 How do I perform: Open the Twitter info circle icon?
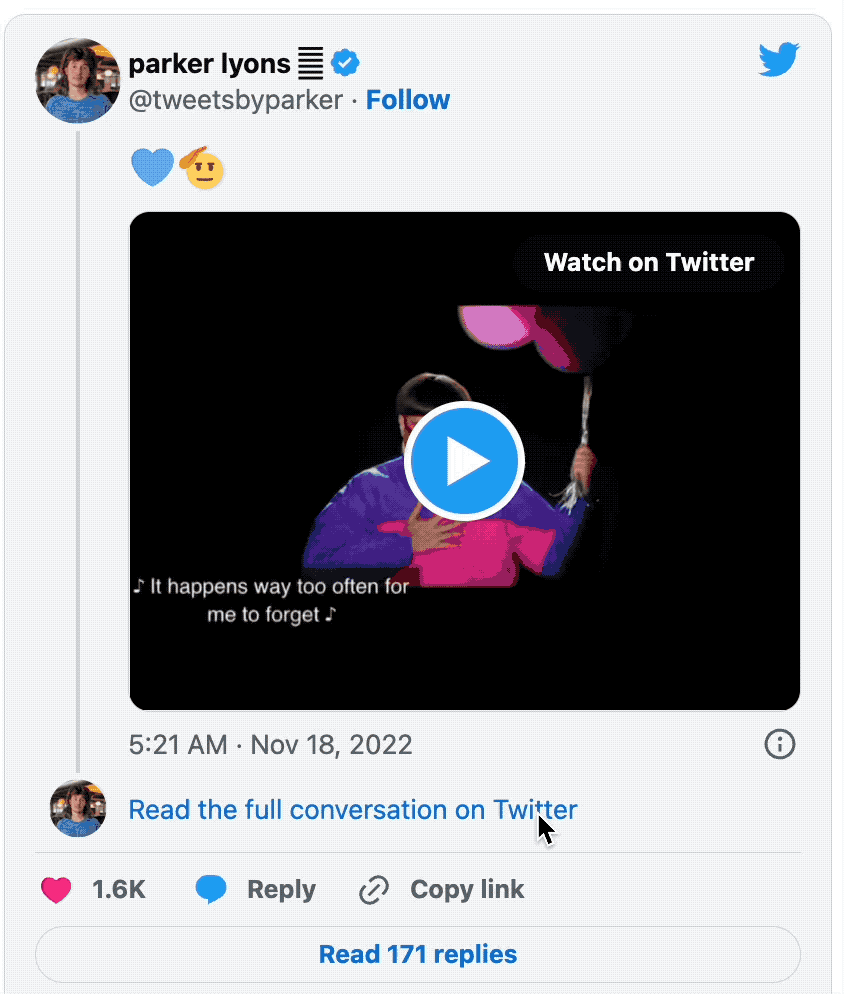779,744
